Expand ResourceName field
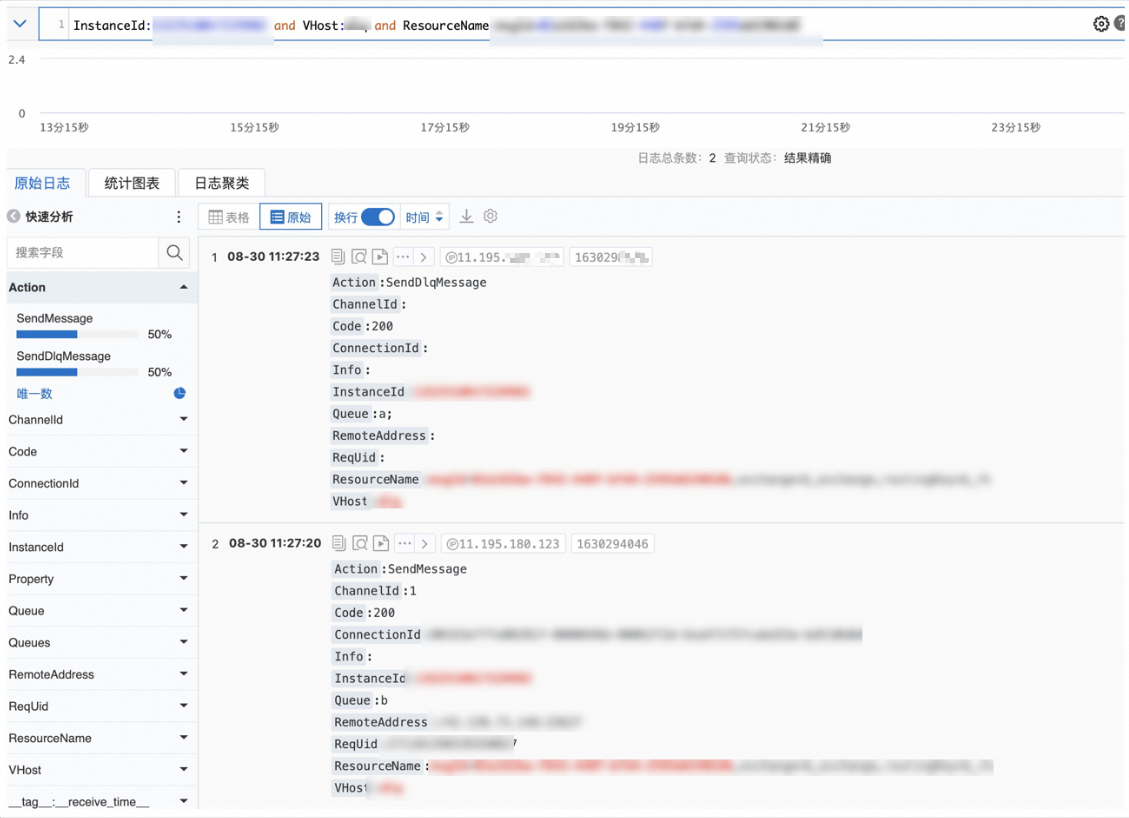Image resolution: width=1129 pixels, height=818 pixels. pos(184,737)
